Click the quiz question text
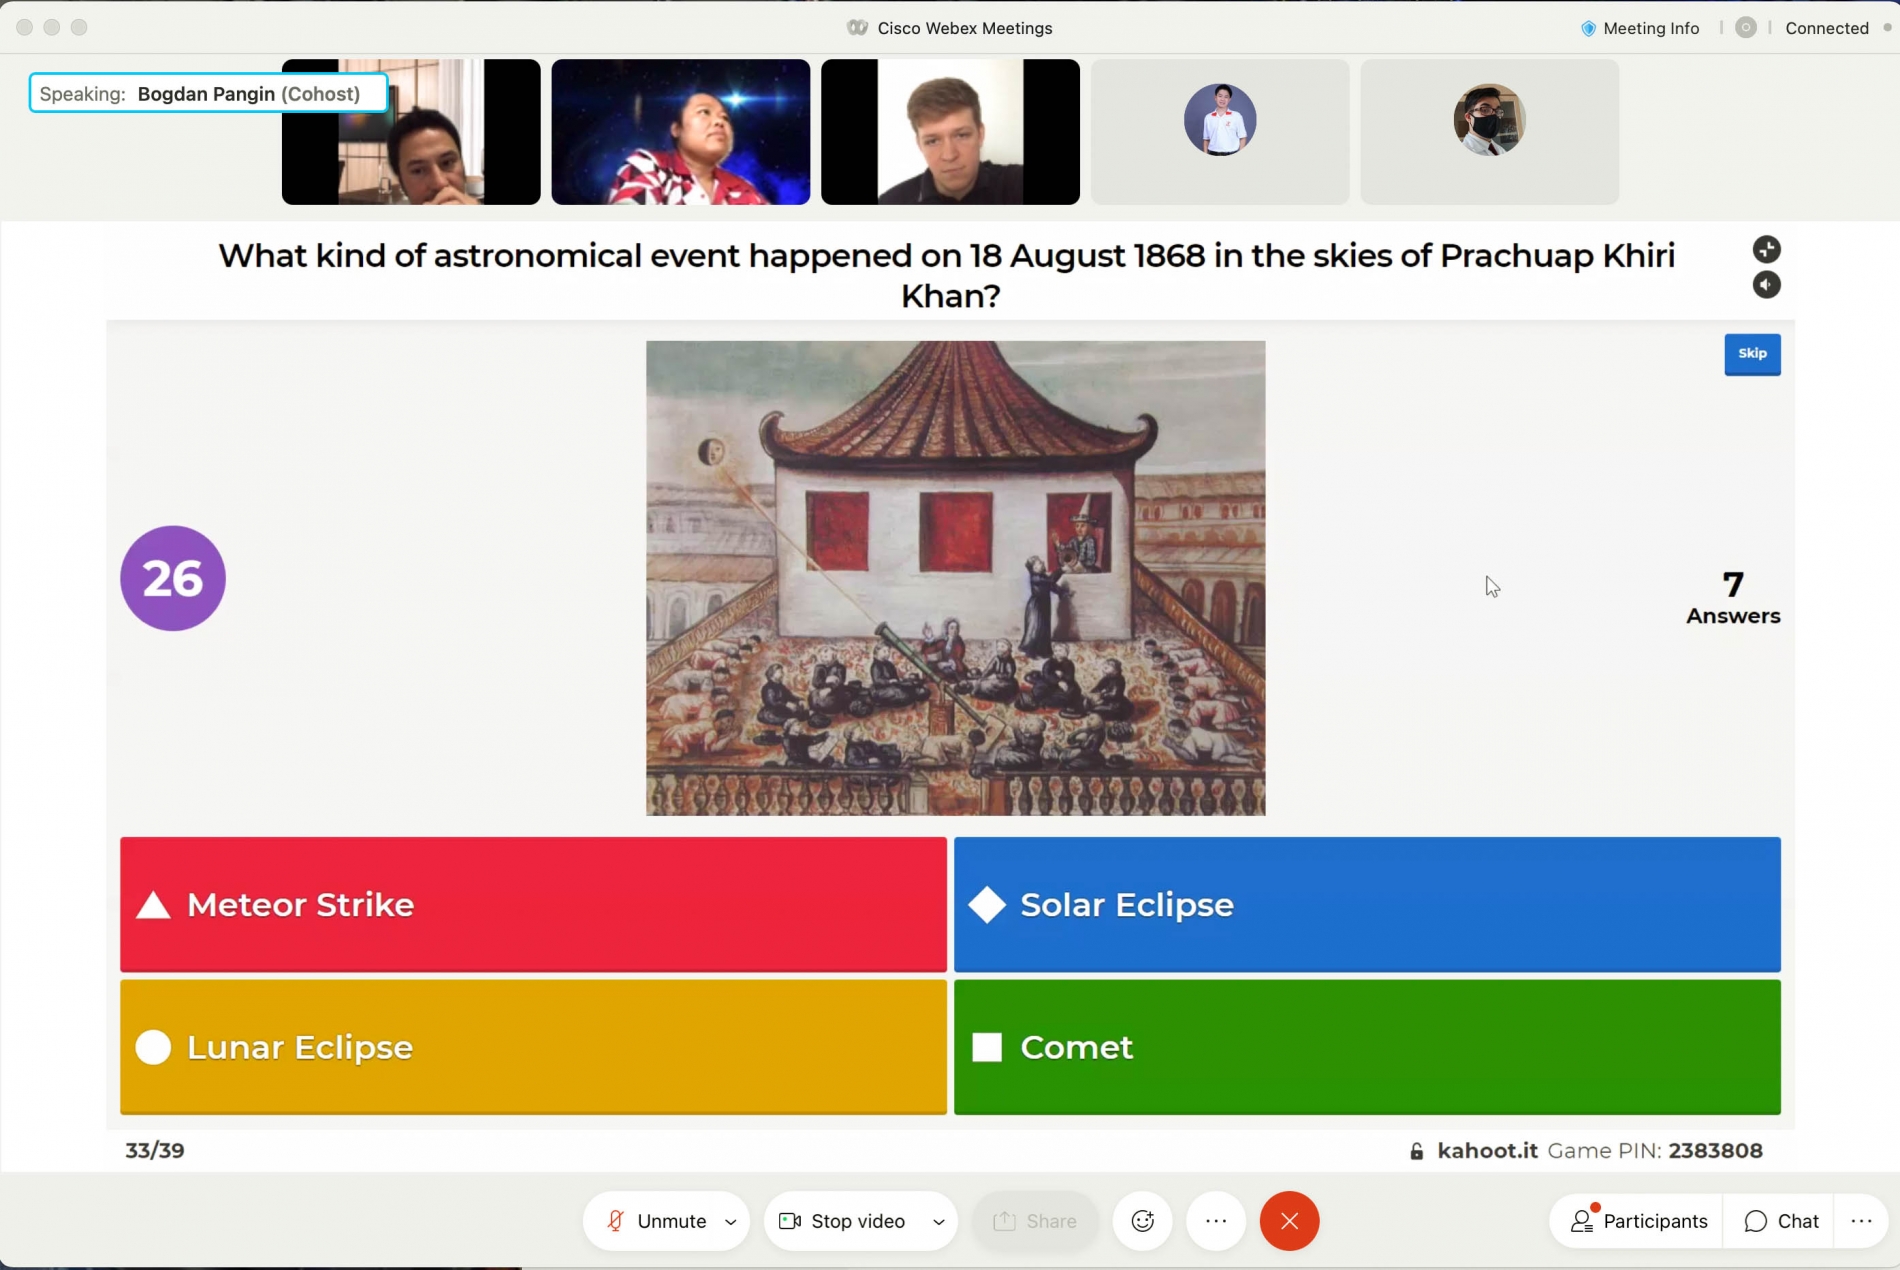This screenshot has height=1270, width=1900. (x=947, y=275)
